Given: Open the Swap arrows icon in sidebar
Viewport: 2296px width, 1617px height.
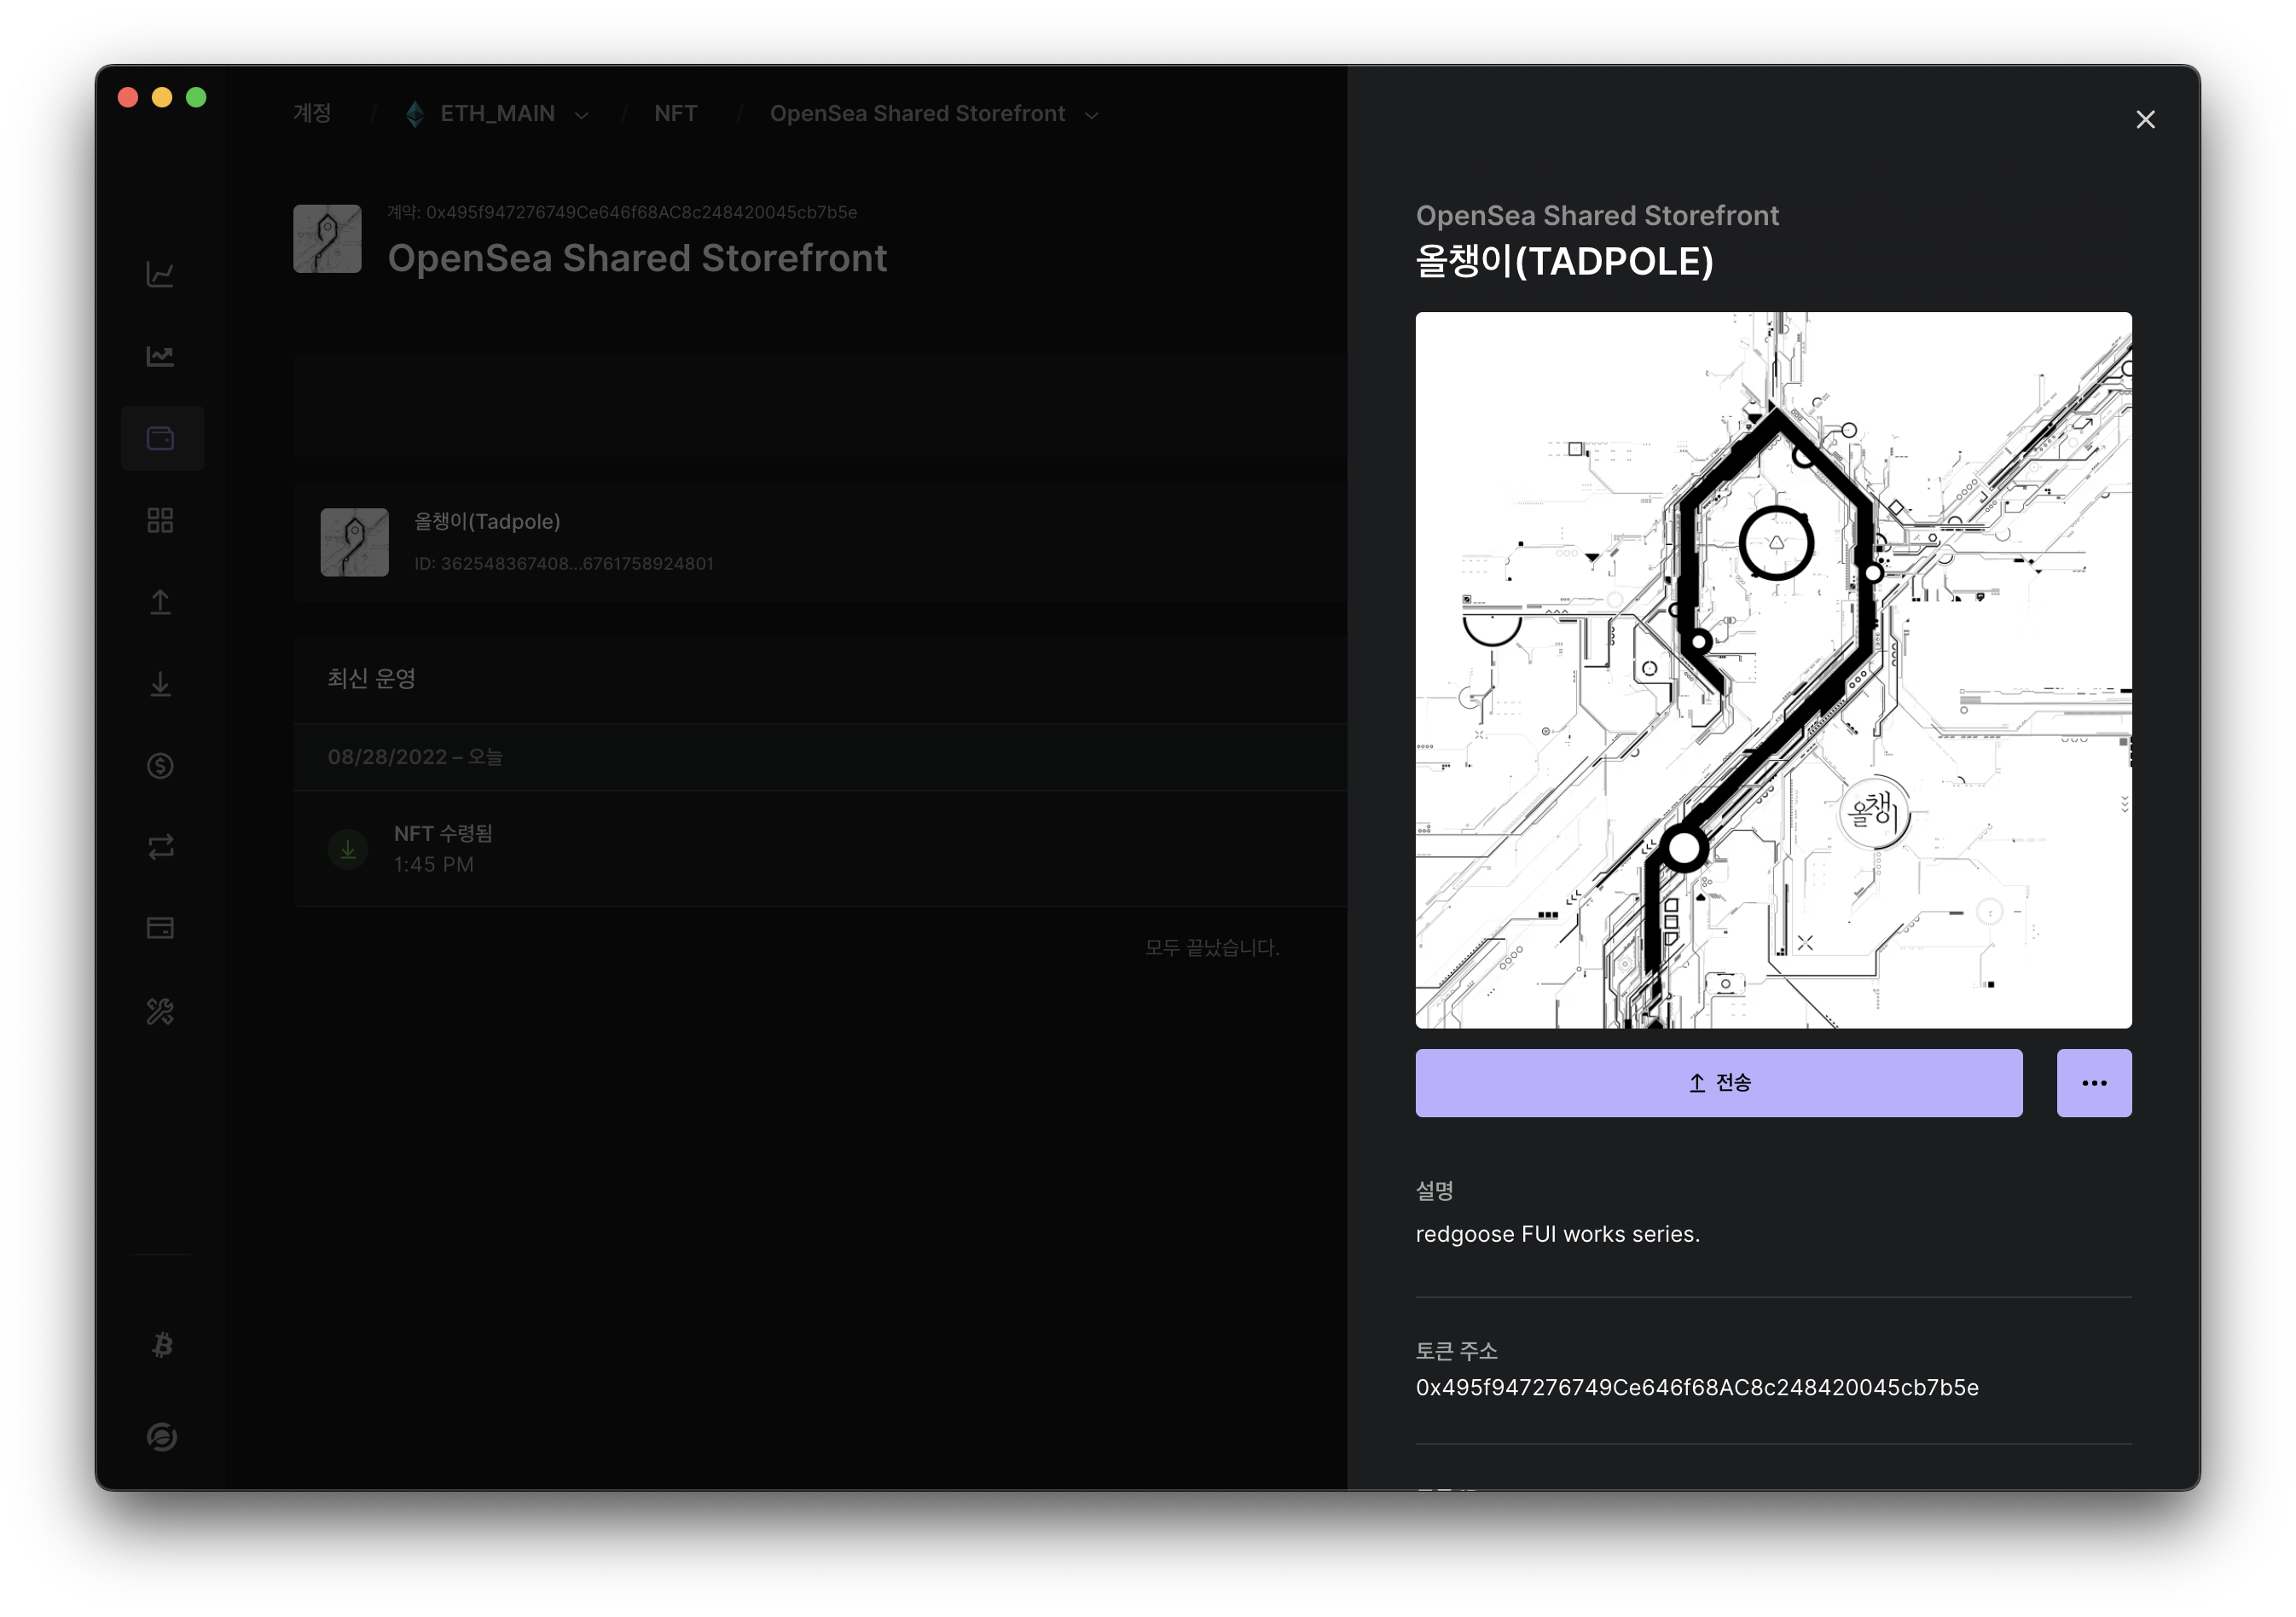Looking at the screenshot, I should click(x=161, y=848).
